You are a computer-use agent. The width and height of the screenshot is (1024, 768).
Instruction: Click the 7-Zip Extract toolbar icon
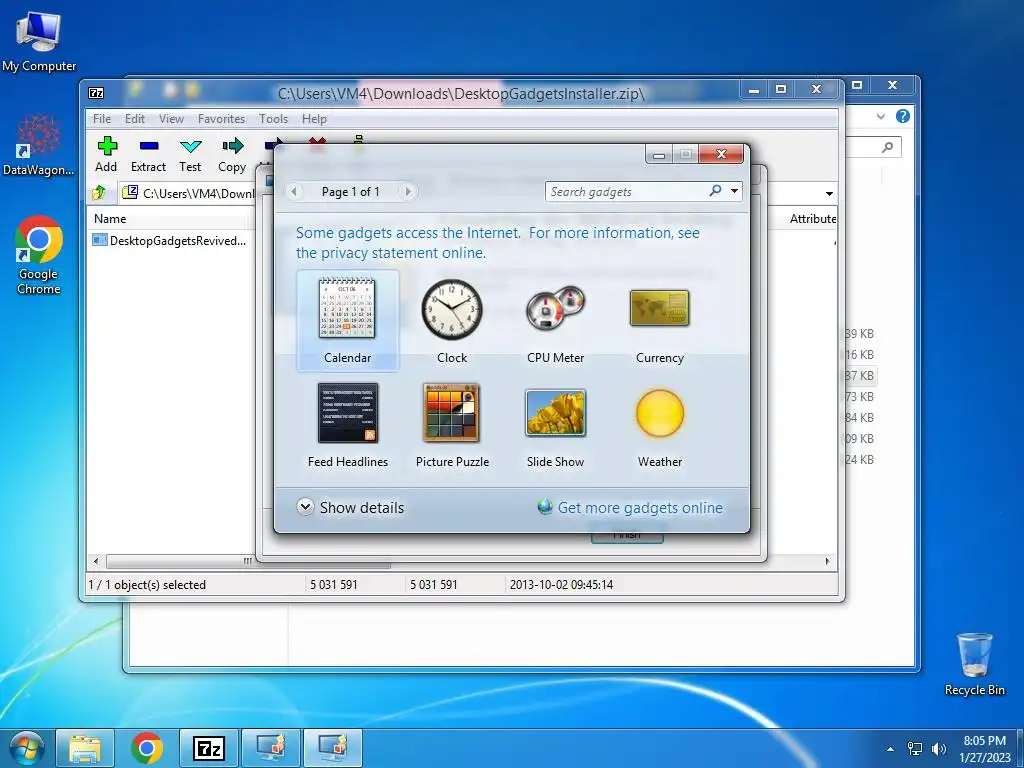pos(148,155)
